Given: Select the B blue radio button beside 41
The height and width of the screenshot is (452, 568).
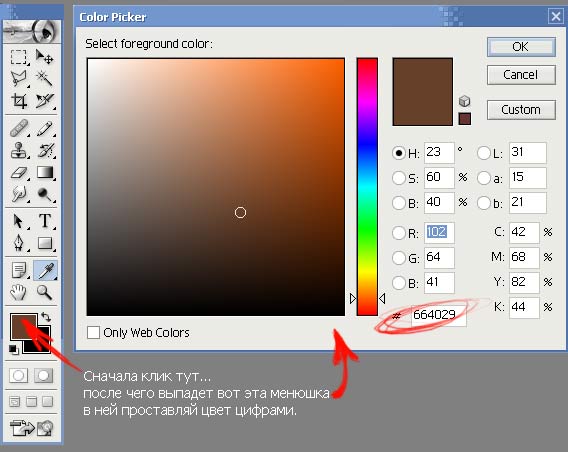Looking at the screenshot, I should point(398,282).
